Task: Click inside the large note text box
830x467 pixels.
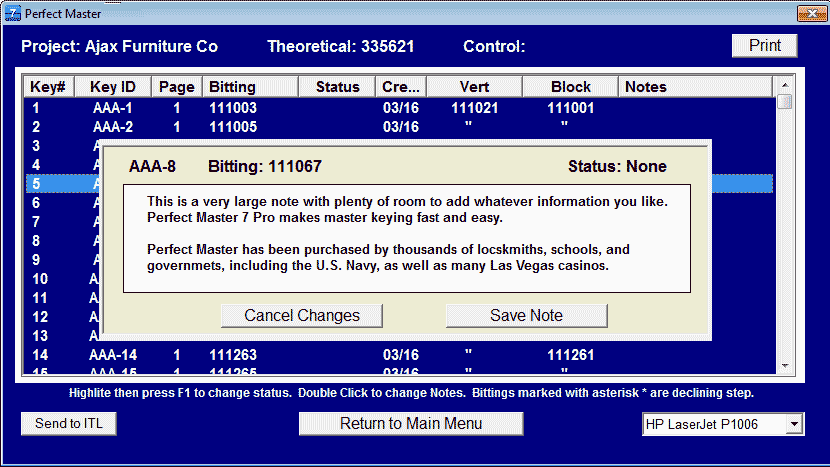Action: [x=407, y=238]
